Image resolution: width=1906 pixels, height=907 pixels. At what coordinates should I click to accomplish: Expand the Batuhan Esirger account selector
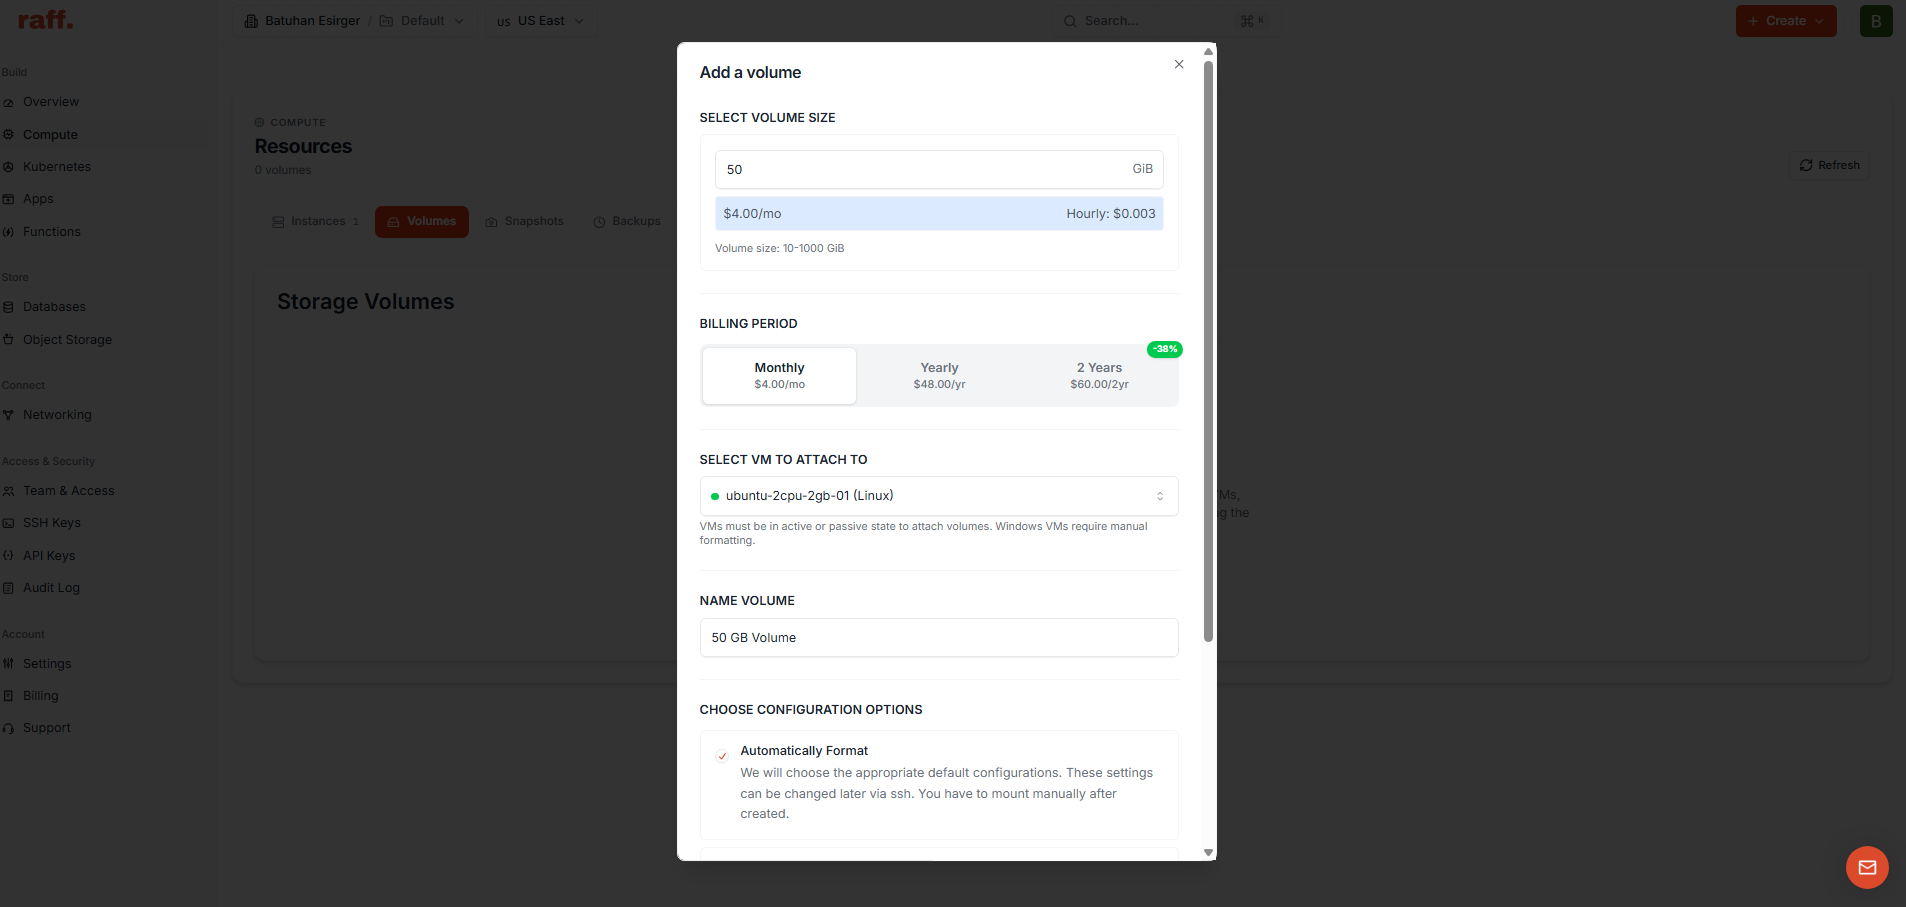[302, 21]
